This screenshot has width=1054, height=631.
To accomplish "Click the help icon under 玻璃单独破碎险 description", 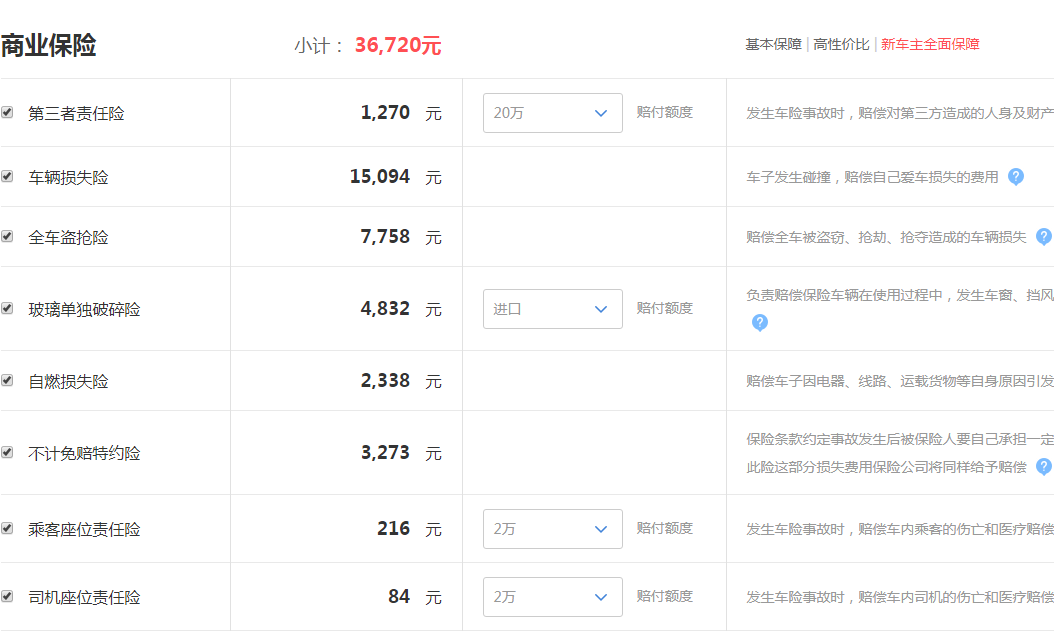I will click(x=760, y=323).
